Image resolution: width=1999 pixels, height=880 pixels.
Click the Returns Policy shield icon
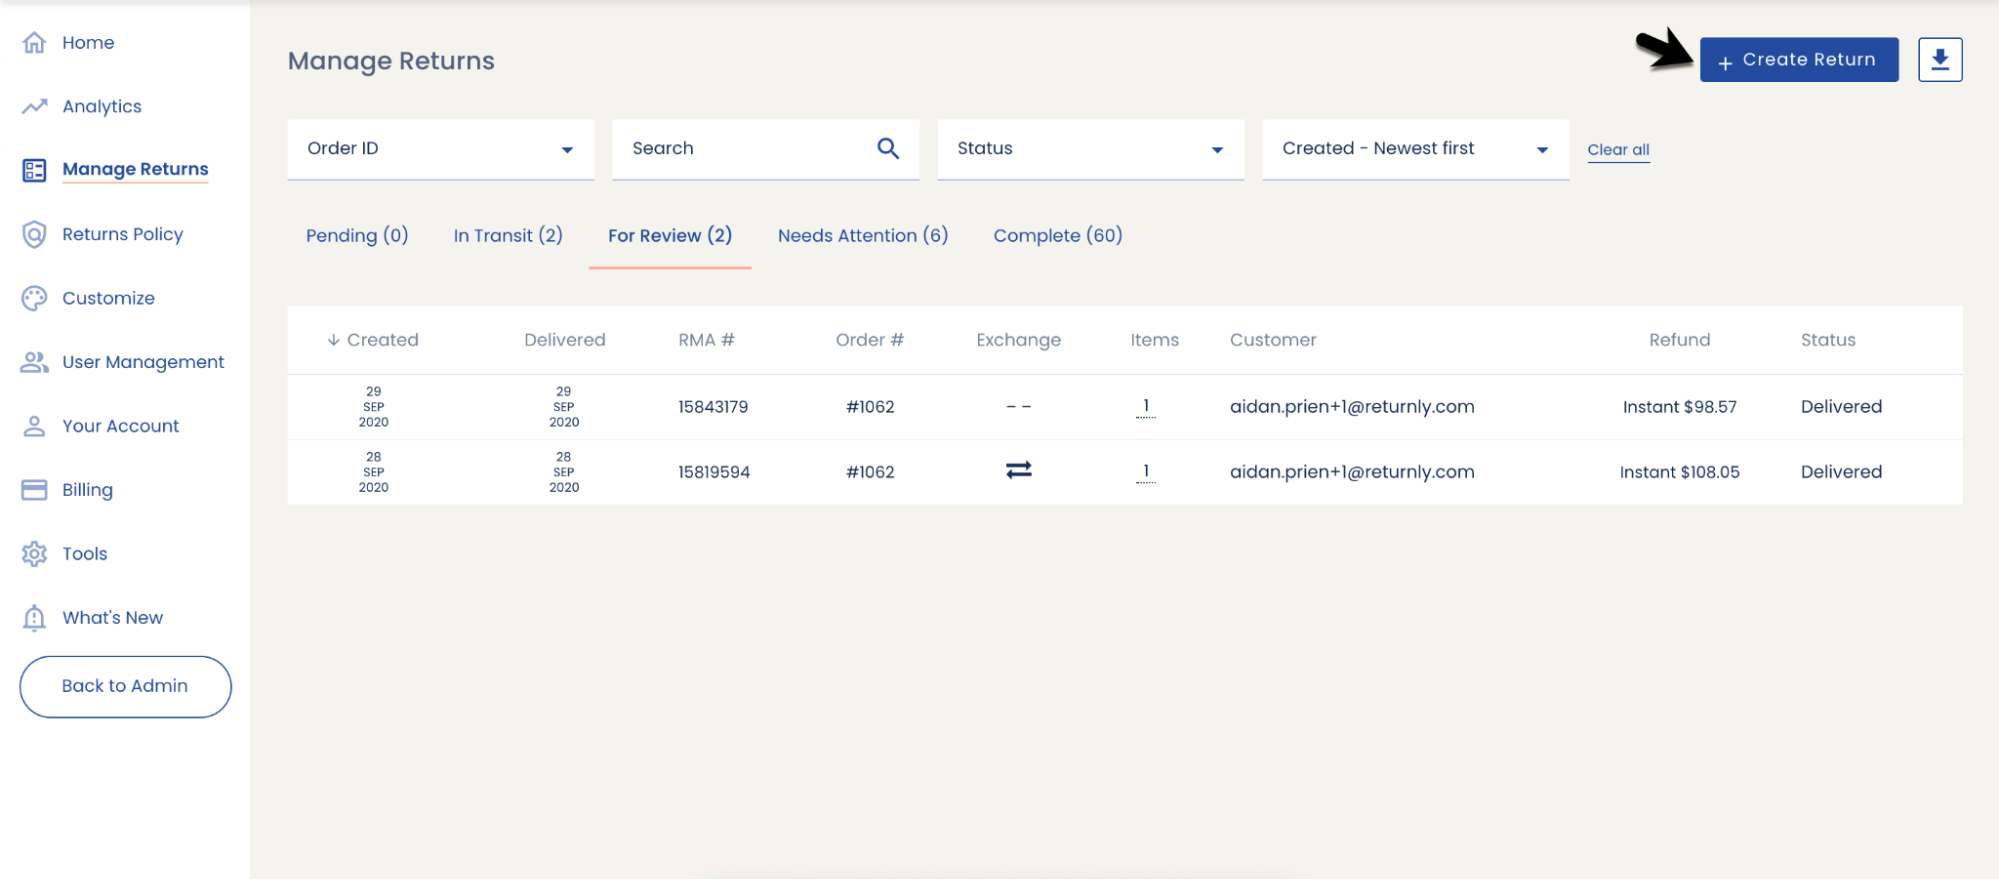coord(34,234)
